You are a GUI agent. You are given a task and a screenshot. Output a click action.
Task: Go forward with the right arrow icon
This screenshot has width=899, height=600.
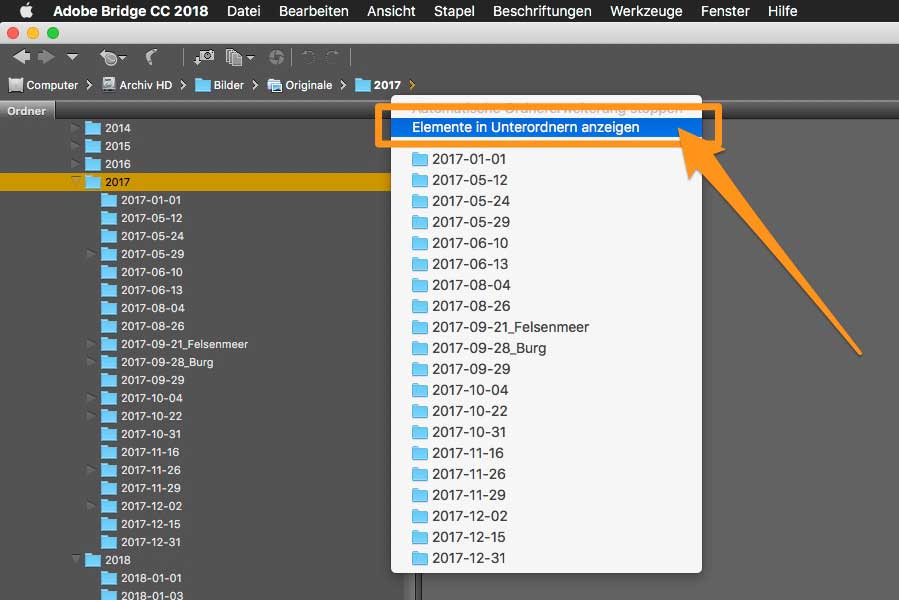tap(46, 57)
